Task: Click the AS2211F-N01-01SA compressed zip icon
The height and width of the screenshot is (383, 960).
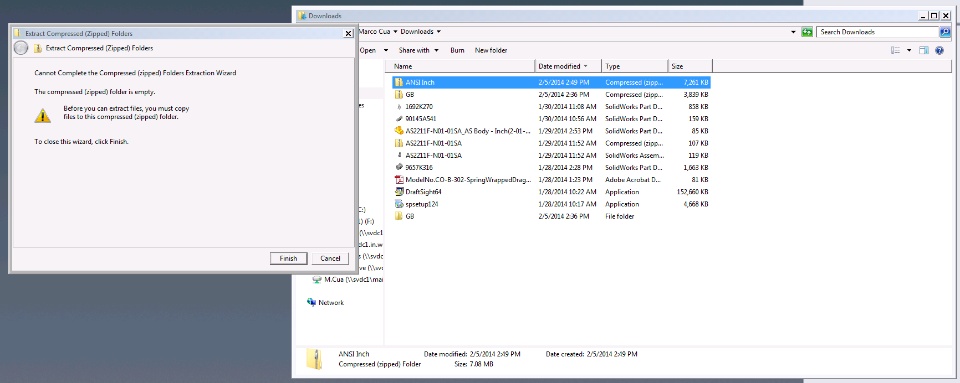Action: (399, 143)
